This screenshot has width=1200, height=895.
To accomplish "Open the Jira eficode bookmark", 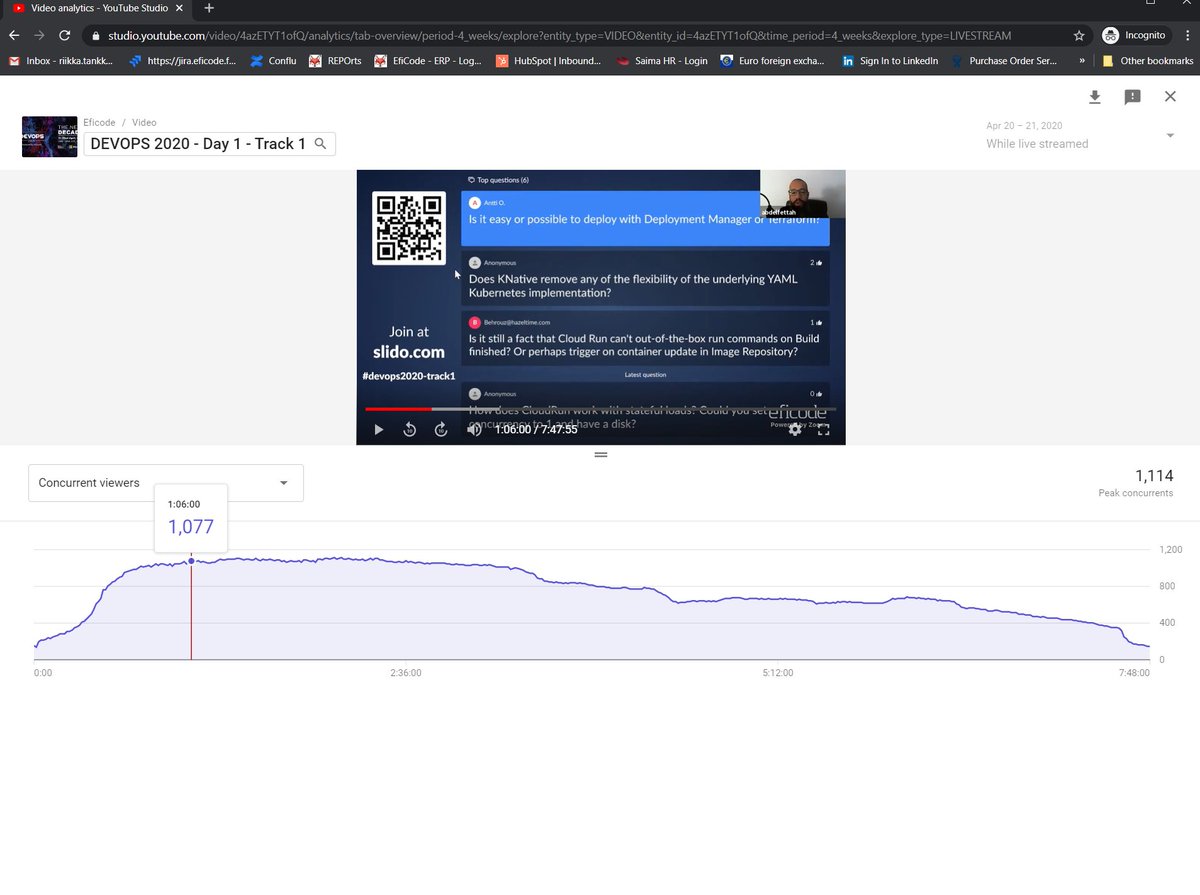I will pyautogui.click(x=183, y=61).
